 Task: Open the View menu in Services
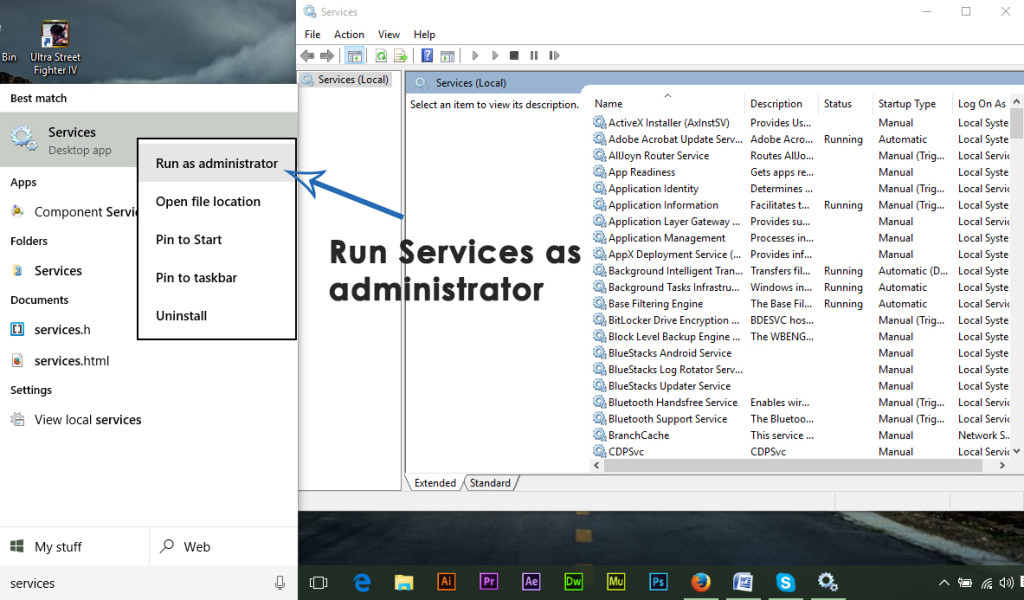[389, 34]
